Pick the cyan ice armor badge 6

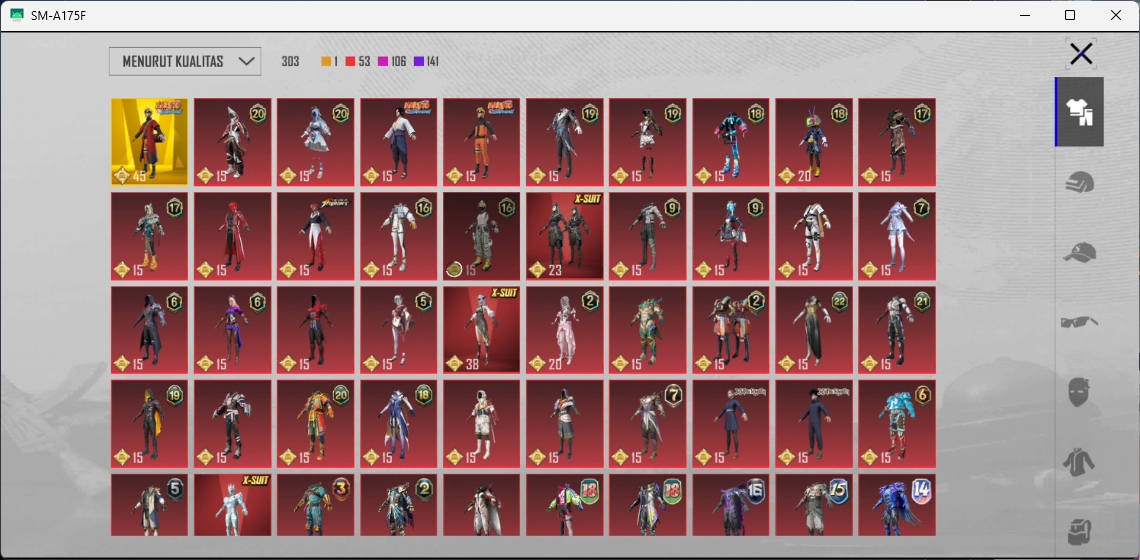(896, 423)
